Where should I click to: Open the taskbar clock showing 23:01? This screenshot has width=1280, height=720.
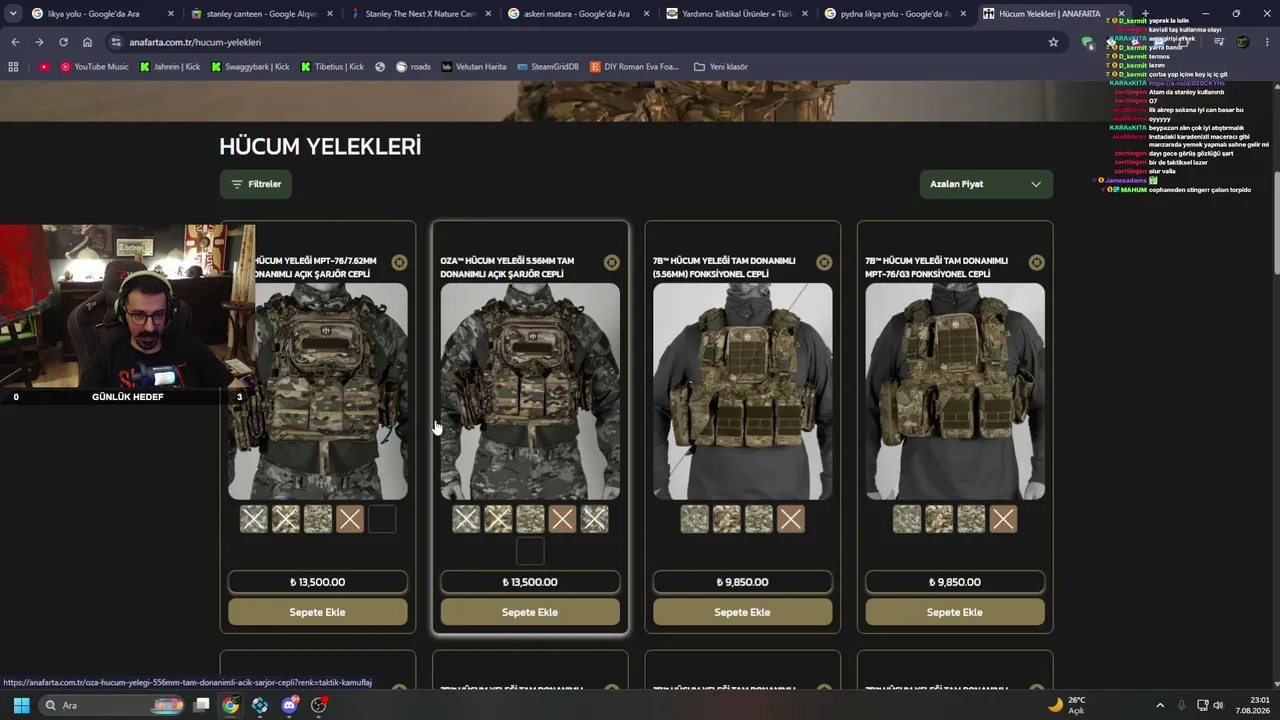pos(1252,705)
